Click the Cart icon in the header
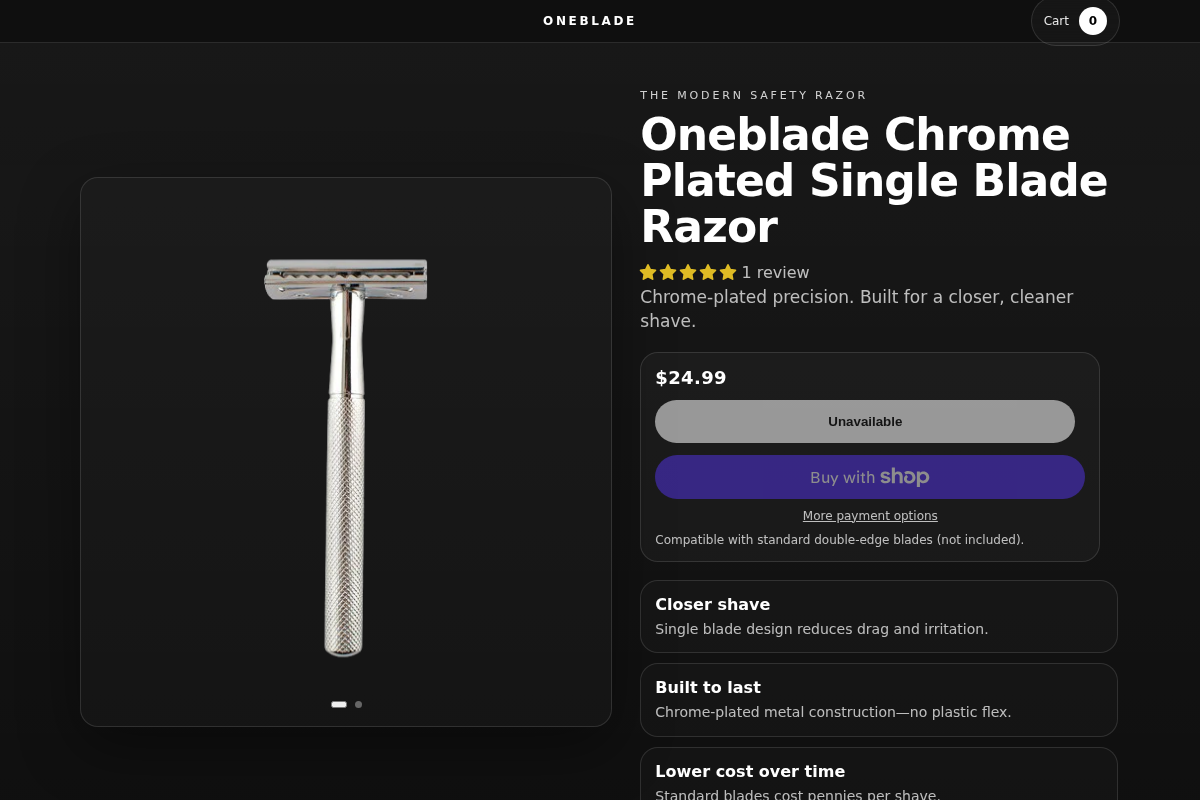Viewport: 1200px width, 800px height. 1056,20
